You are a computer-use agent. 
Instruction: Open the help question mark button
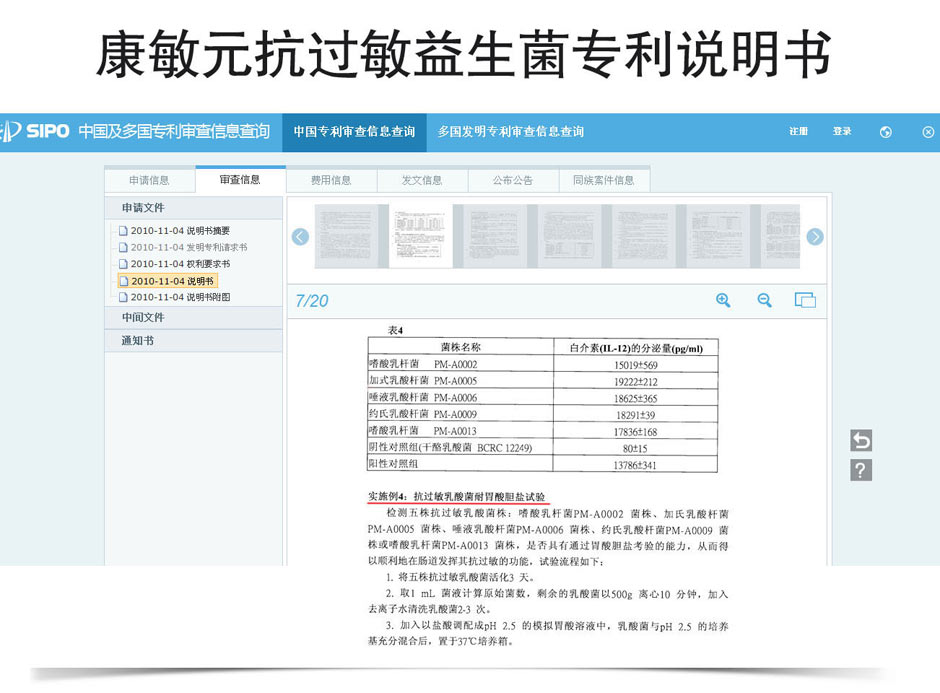click(x=861, y=470)
